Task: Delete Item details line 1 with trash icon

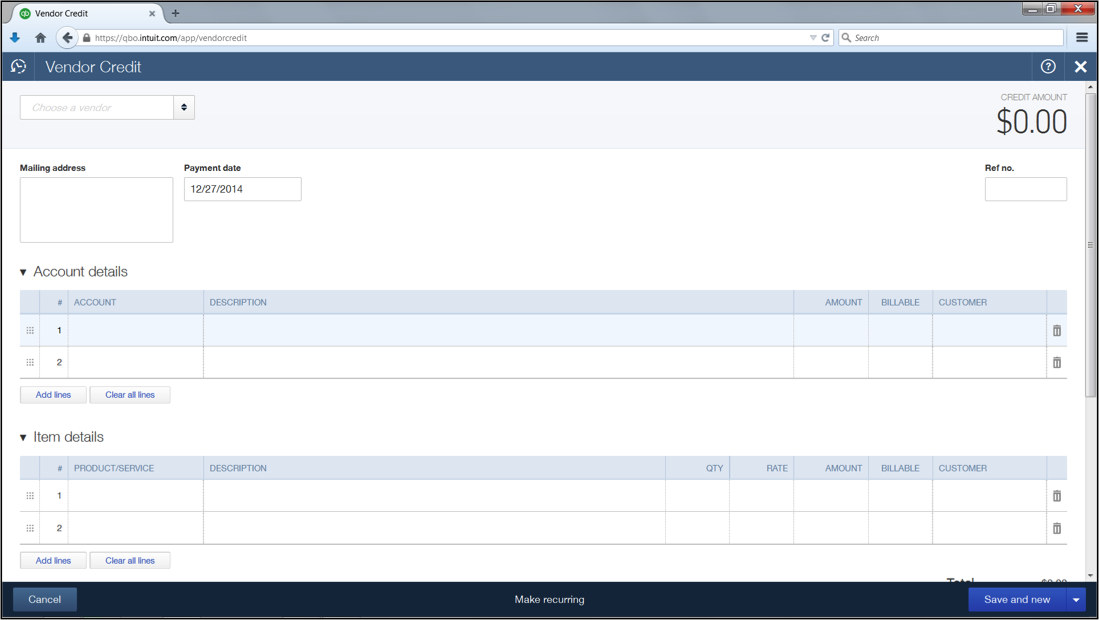Action: (x=1057, y=496)
